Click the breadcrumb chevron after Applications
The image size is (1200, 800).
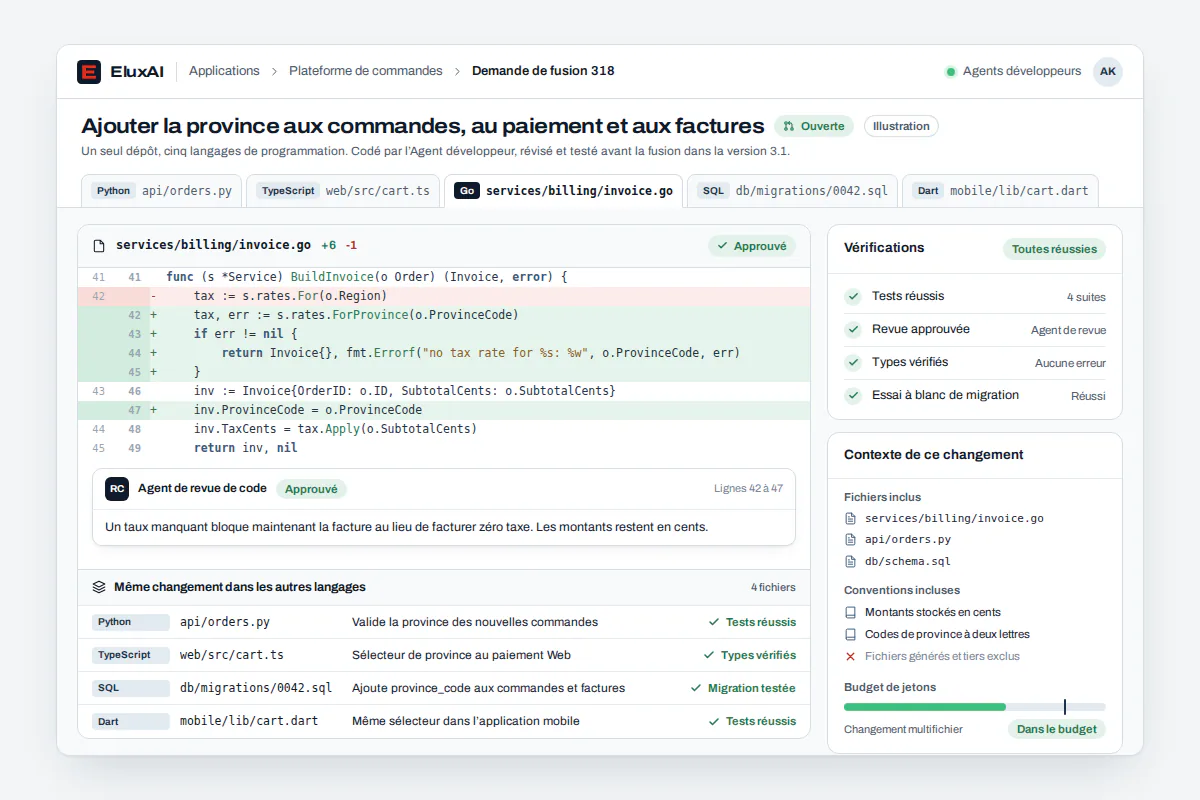coord(274,71)
